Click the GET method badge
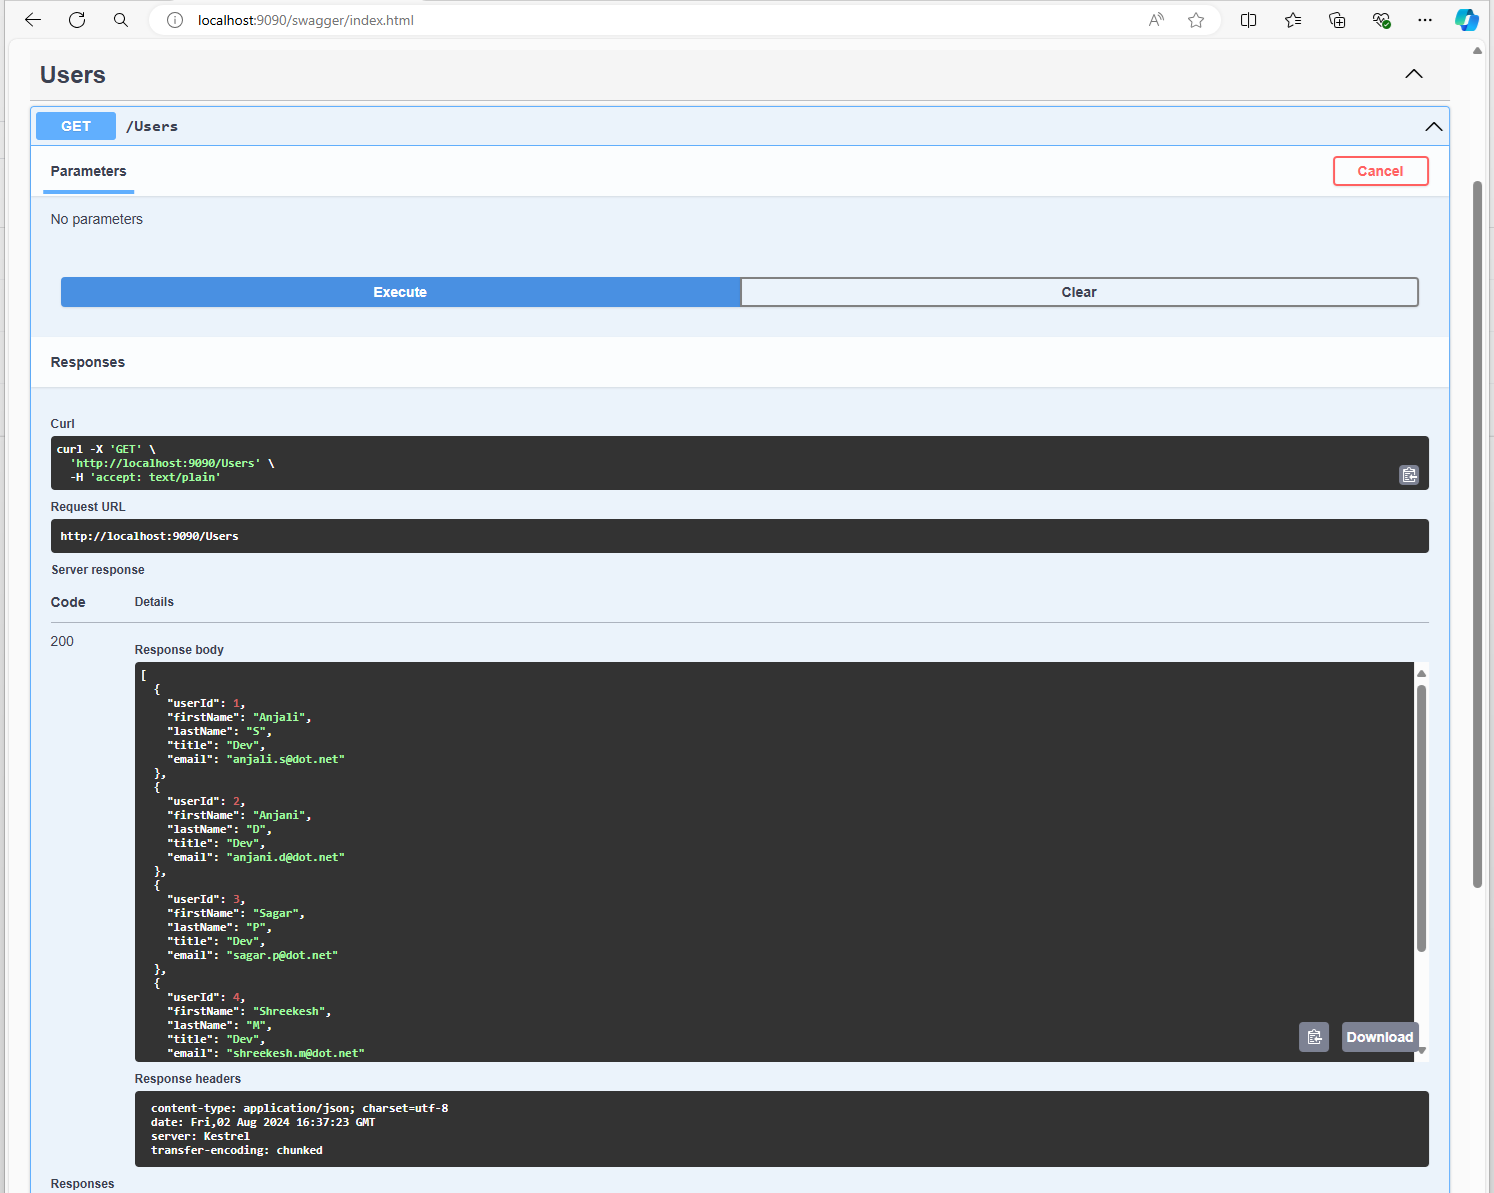The image size is (1494, 1193). [76, 126]
